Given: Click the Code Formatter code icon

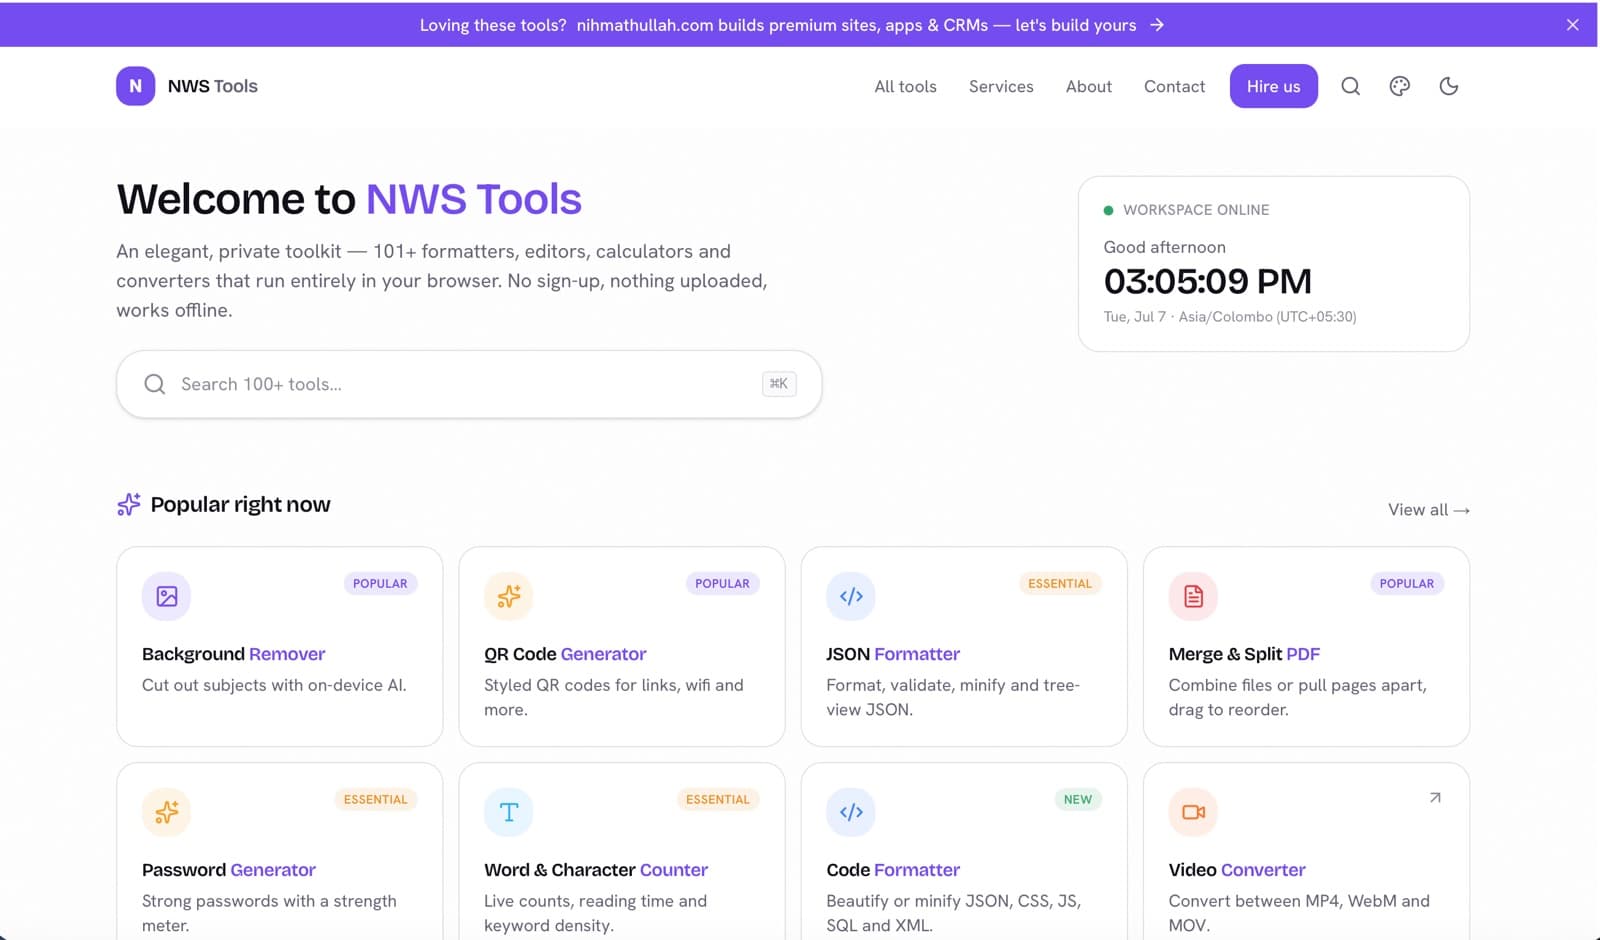Looking at the screenshot, I should [851, 812].
